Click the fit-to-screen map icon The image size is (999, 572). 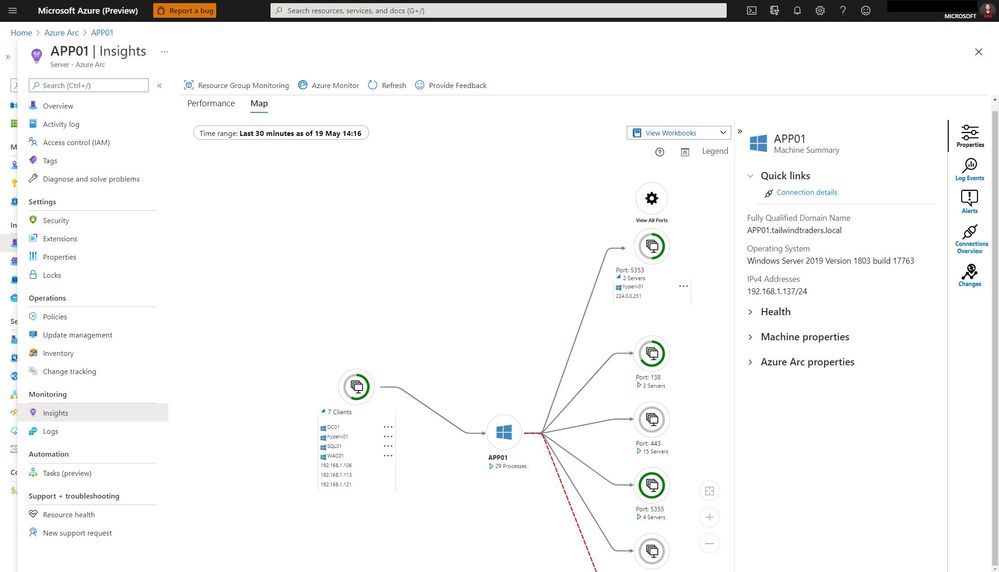709,490
